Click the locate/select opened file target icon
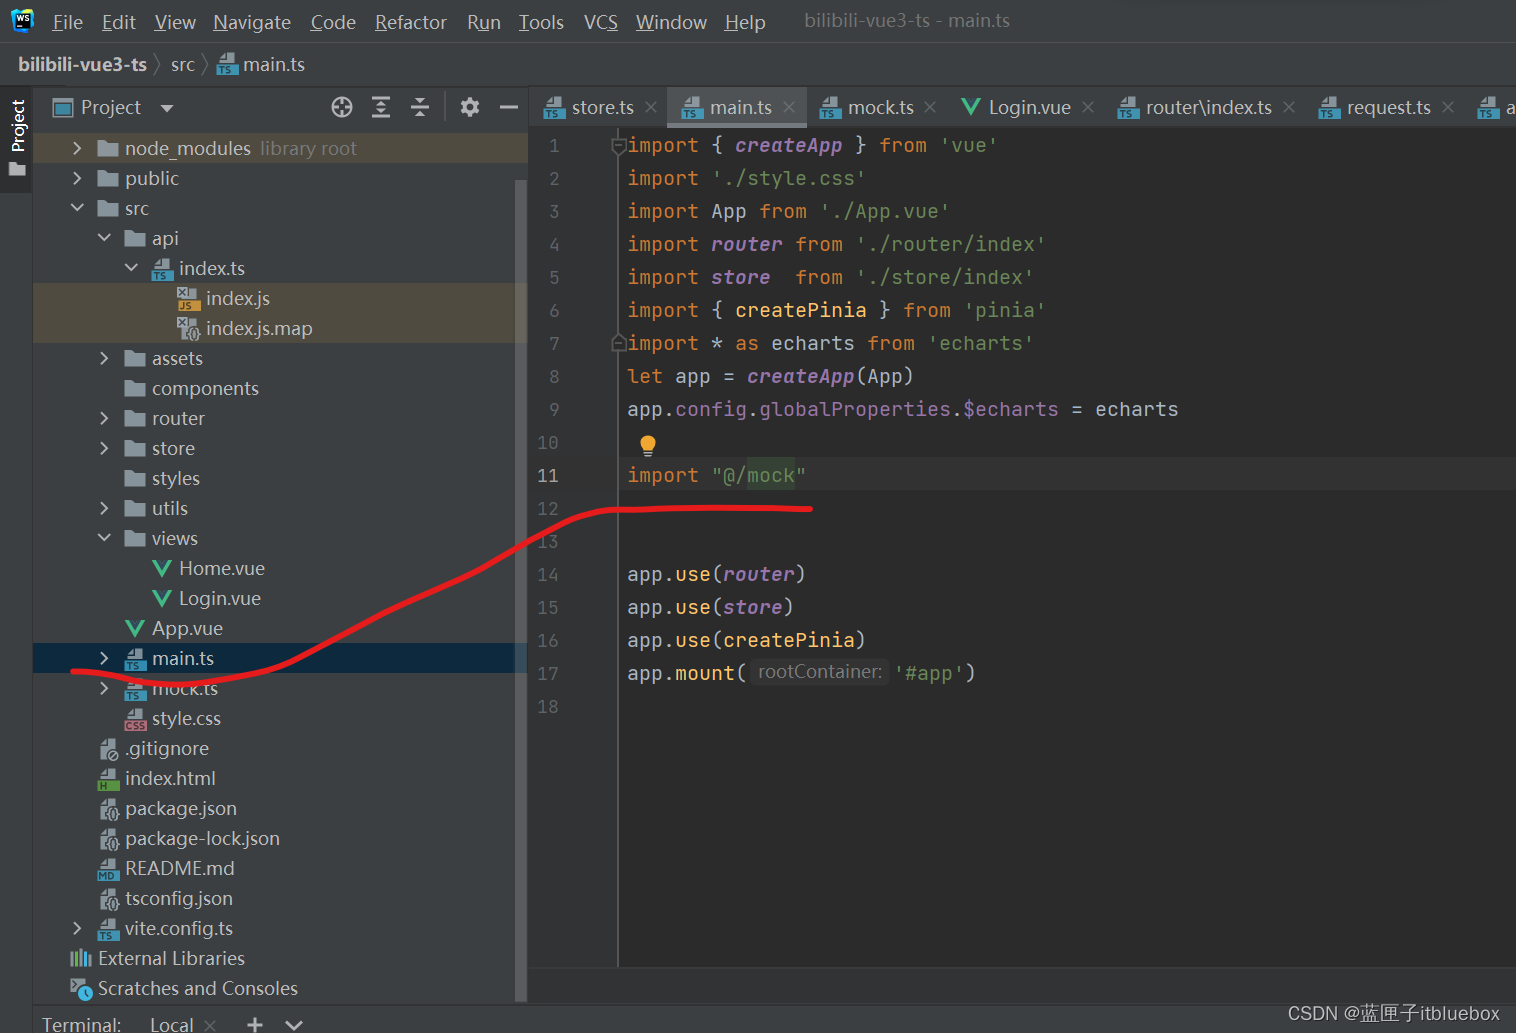Viewport: 1516px width, 1033px height. [342, 107]
